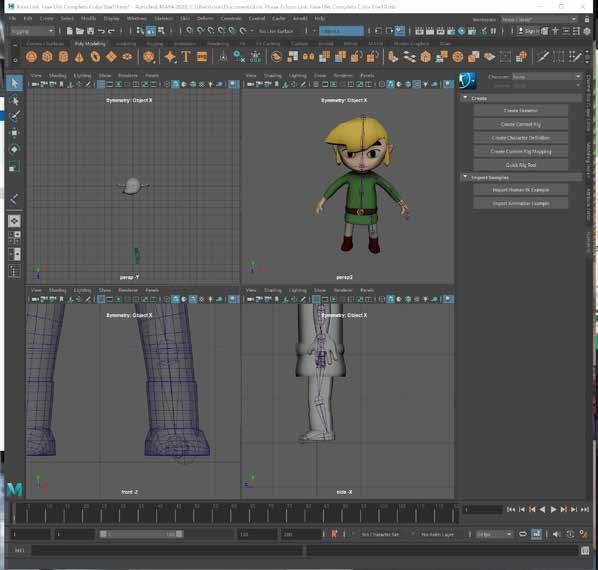Click the Undo arrow icon

101,31
